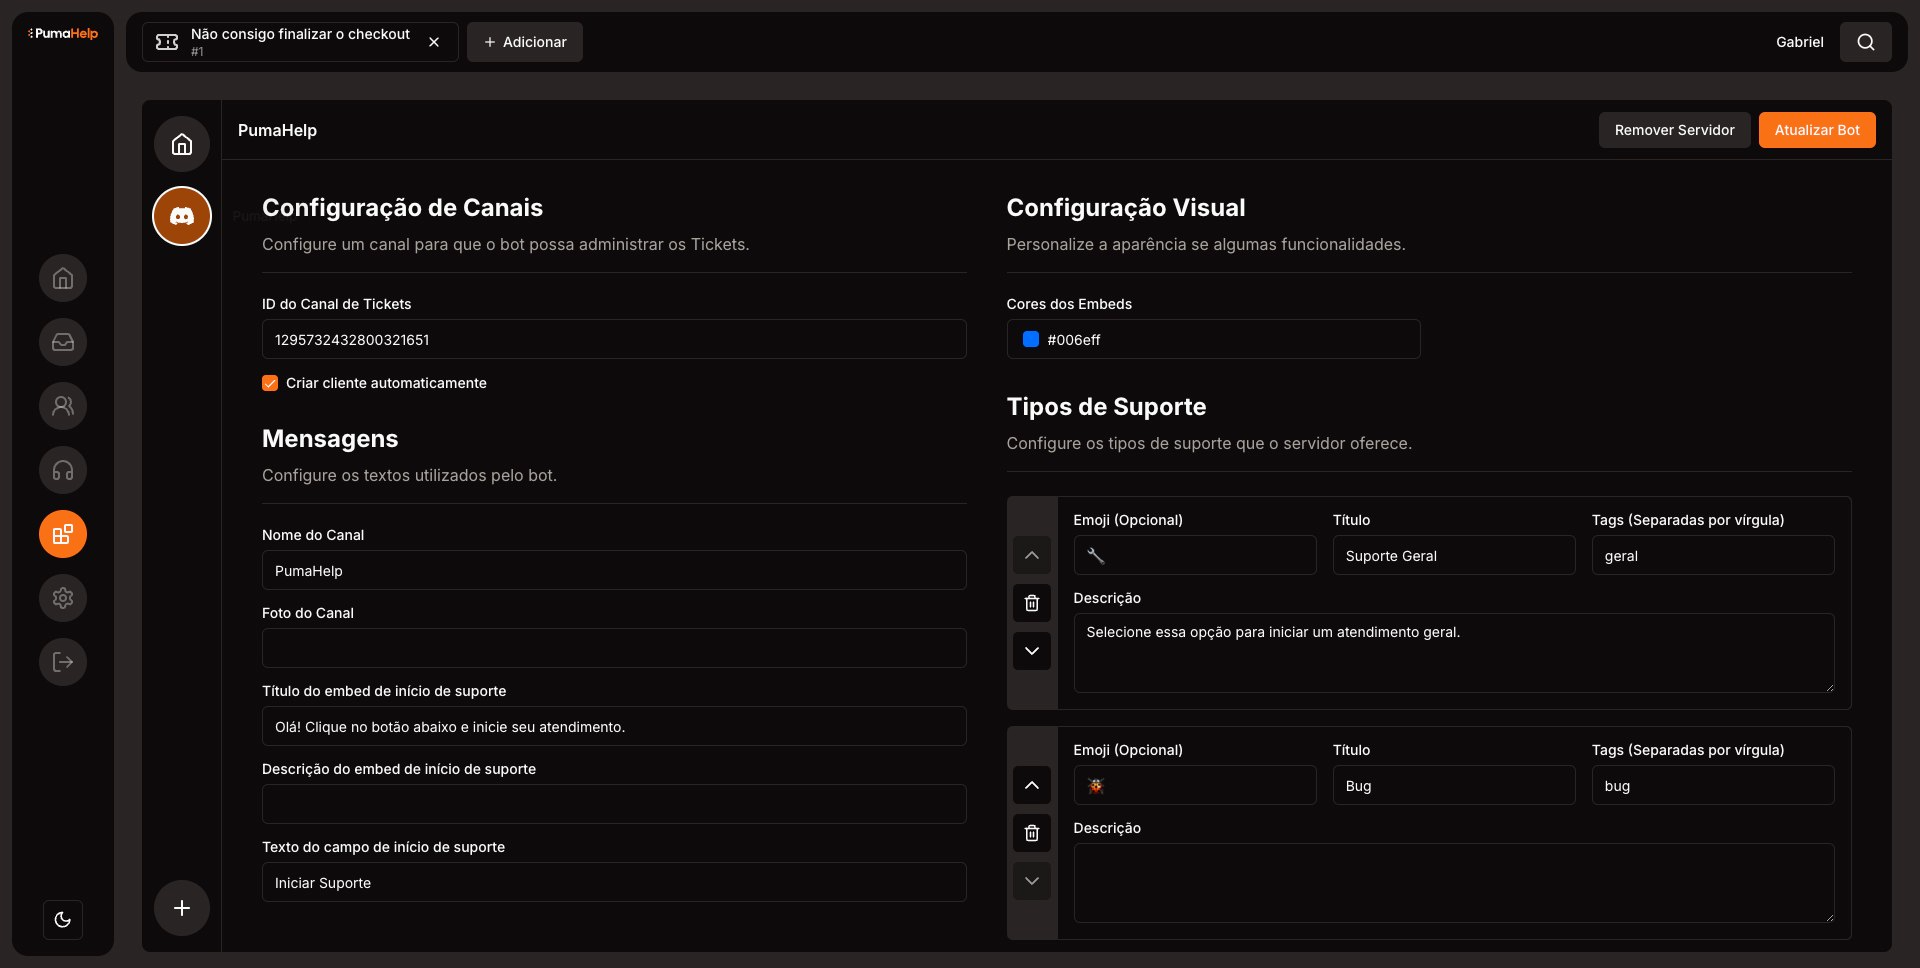Click the server home icon button

click(182, 144)
